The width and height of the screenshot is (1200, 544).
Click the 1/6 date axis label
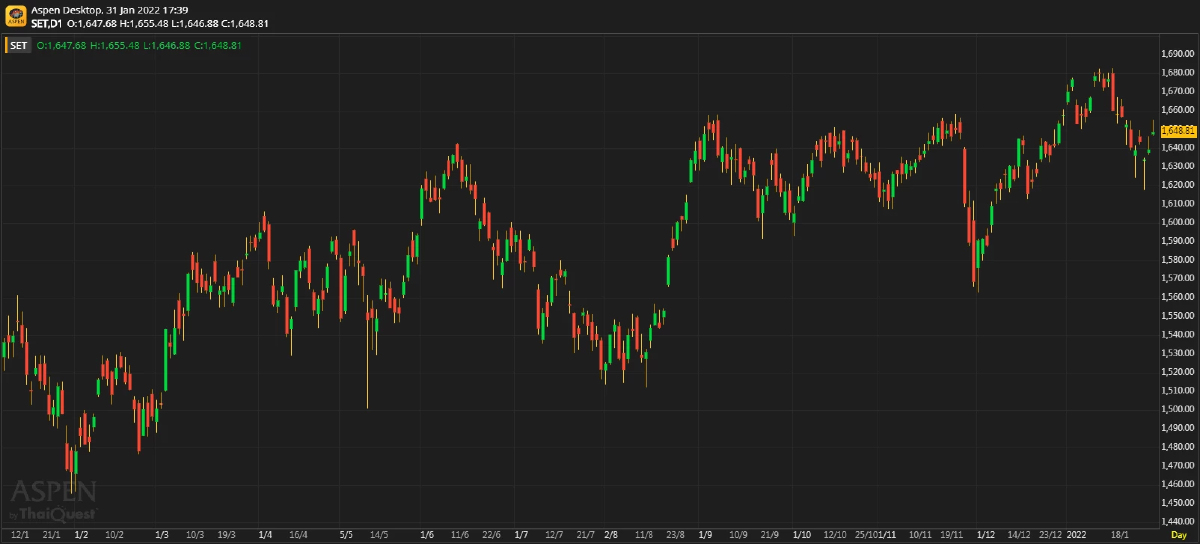[x=427, y=535]
